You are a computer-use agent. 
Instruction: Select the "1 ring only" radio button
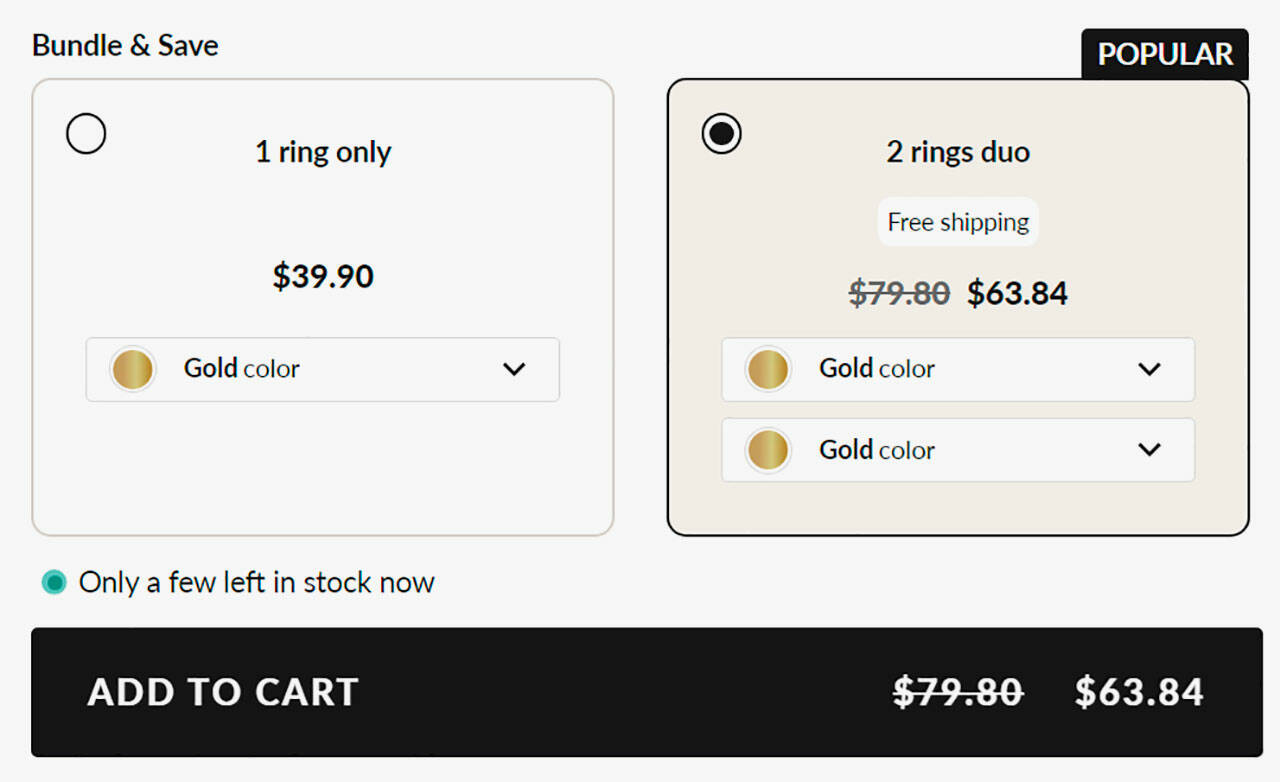pyautogui.click(x=86, y=134)
